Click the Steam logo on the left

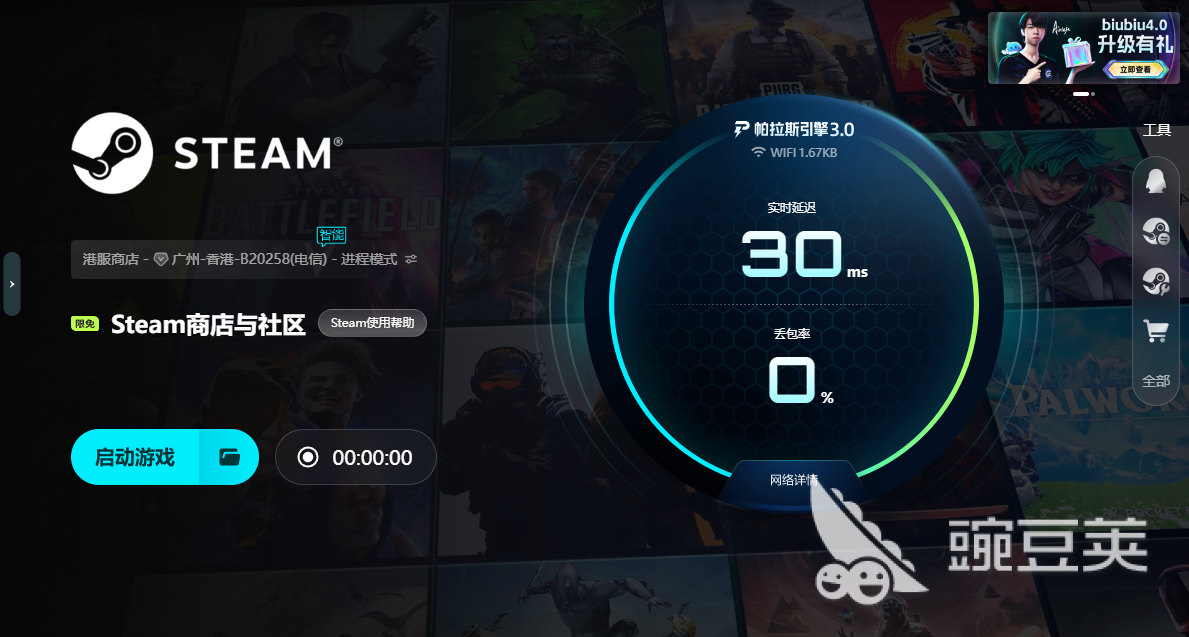pyautogui.click(x=112, y=153)
